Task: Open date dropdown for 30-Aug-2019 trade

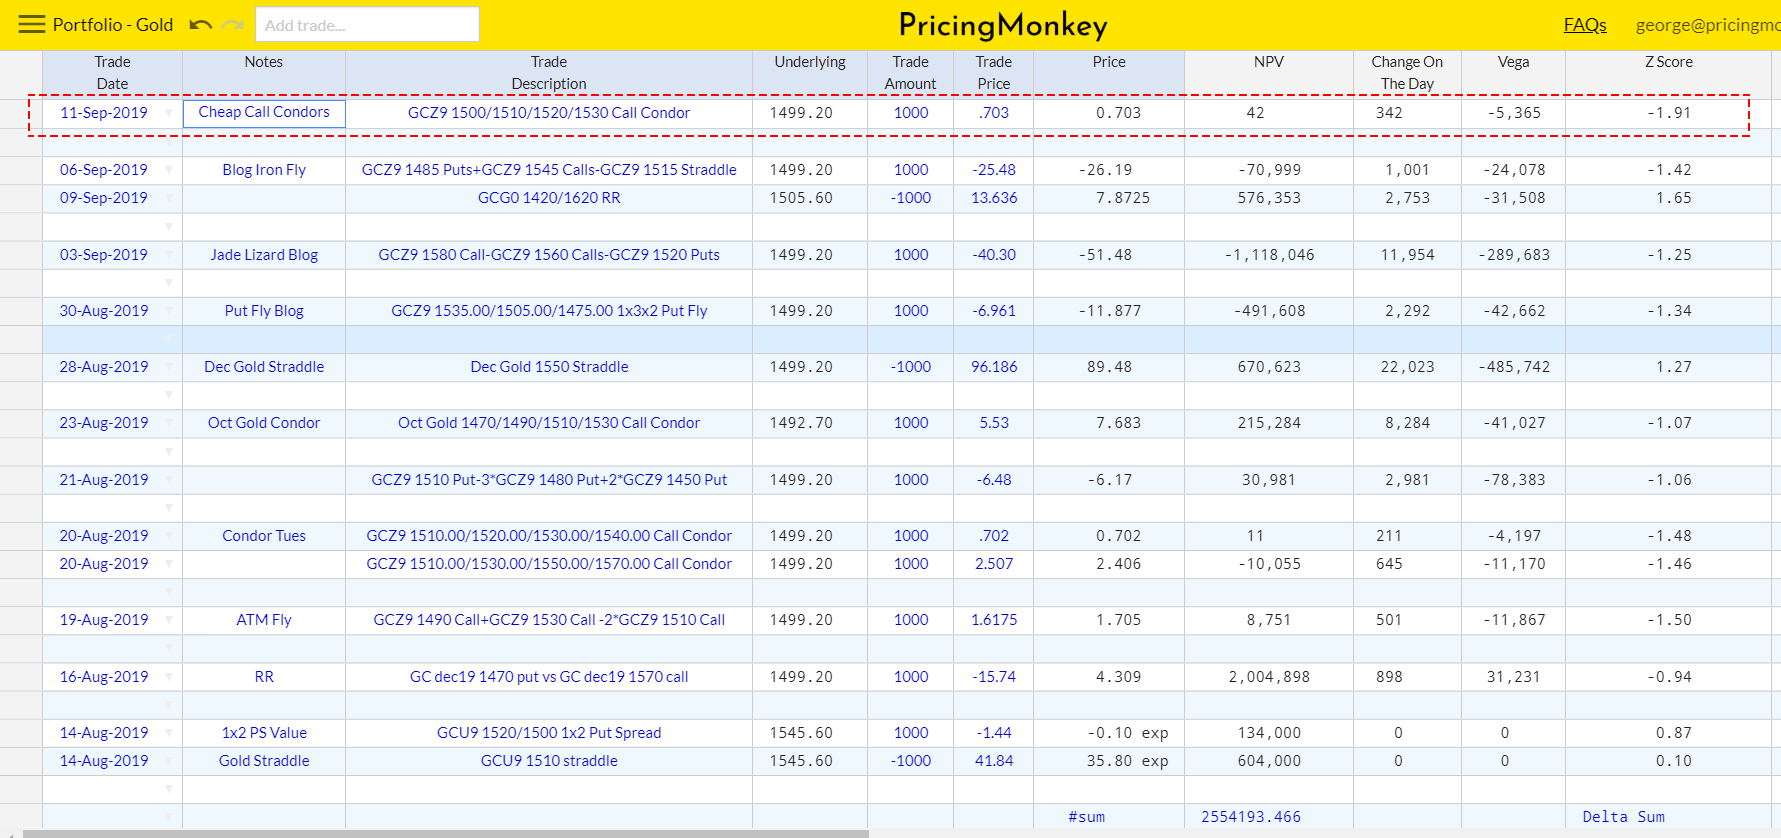Action: [x=168, y=311]
